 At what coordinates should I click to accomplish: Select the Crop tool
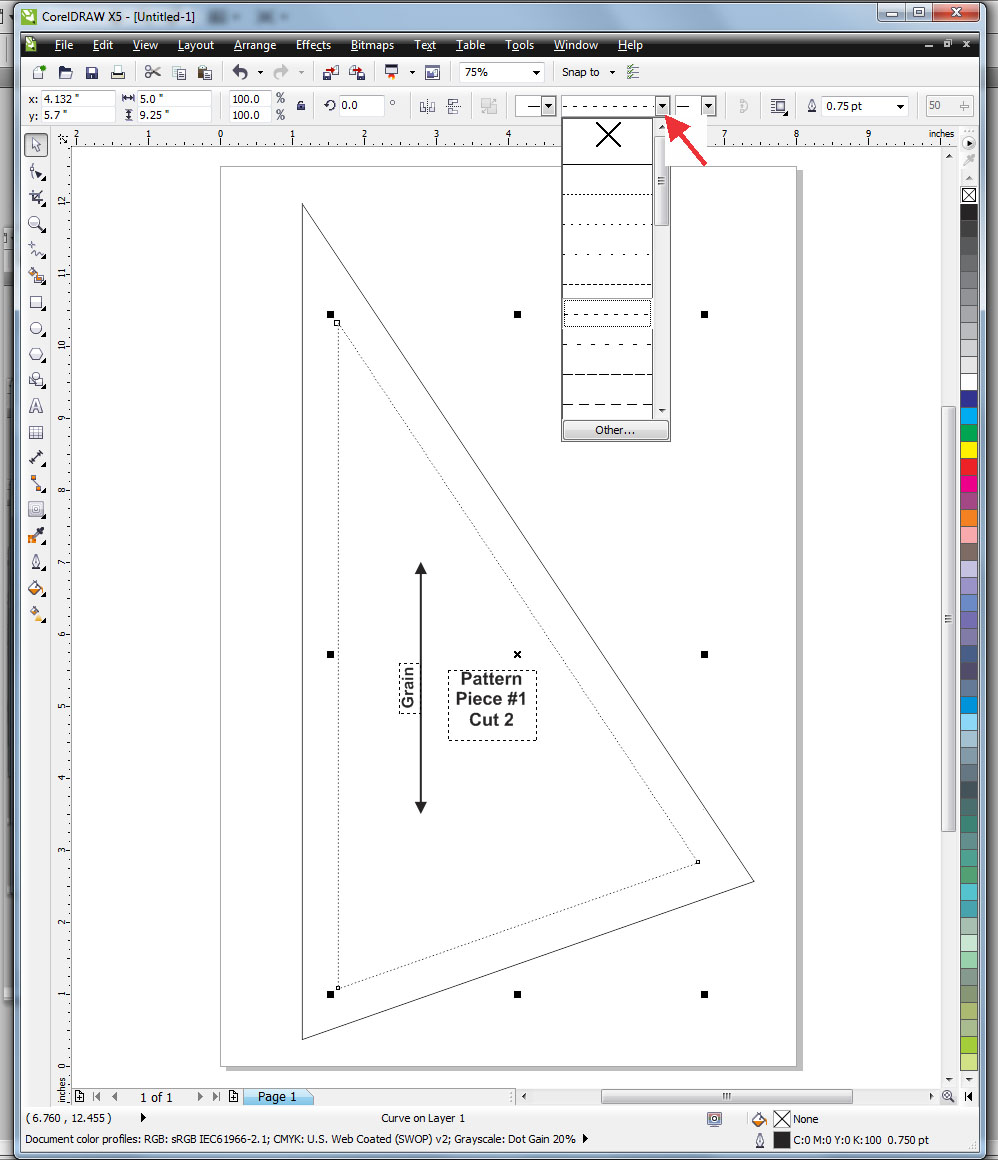pos(36,197)
